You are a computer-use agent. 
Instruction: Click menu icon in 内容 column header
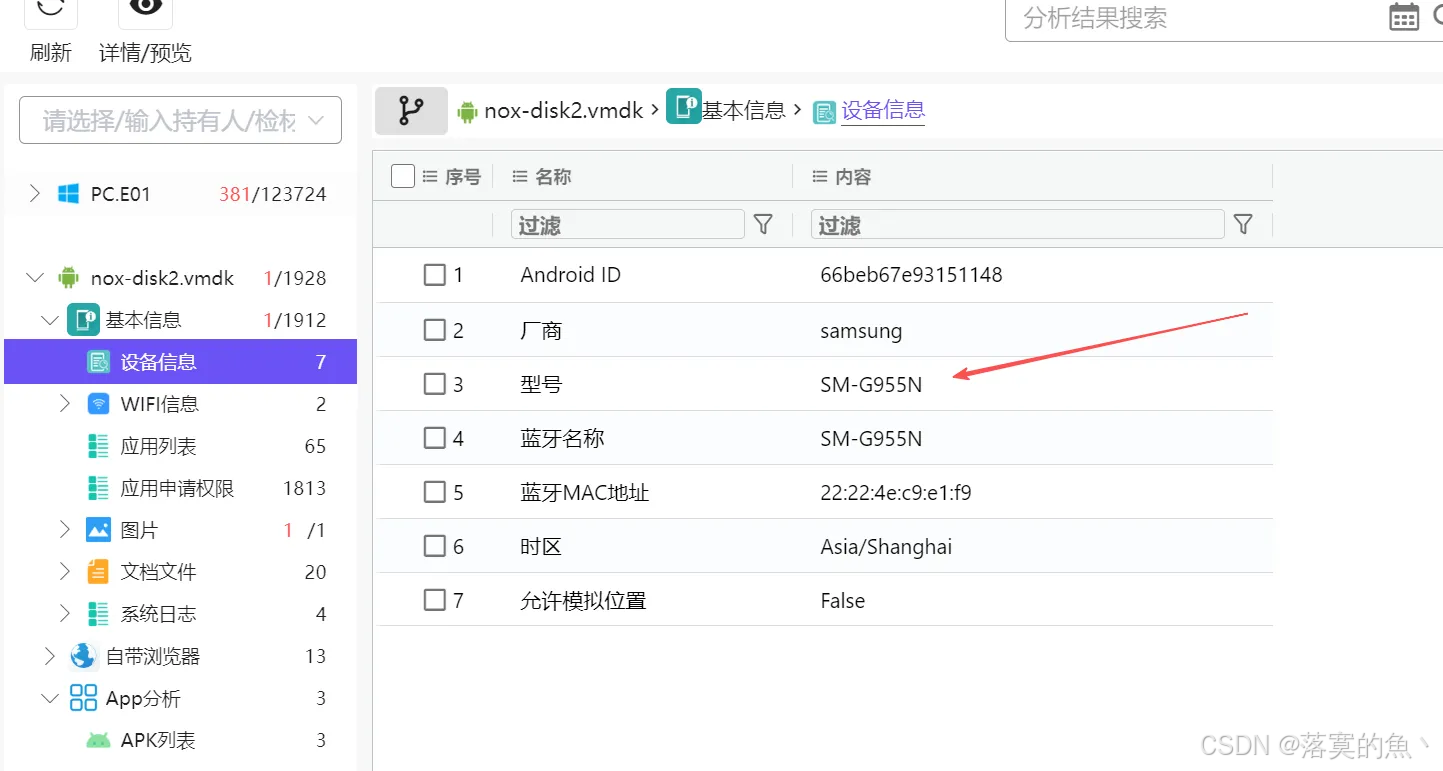tap(820, 176)
